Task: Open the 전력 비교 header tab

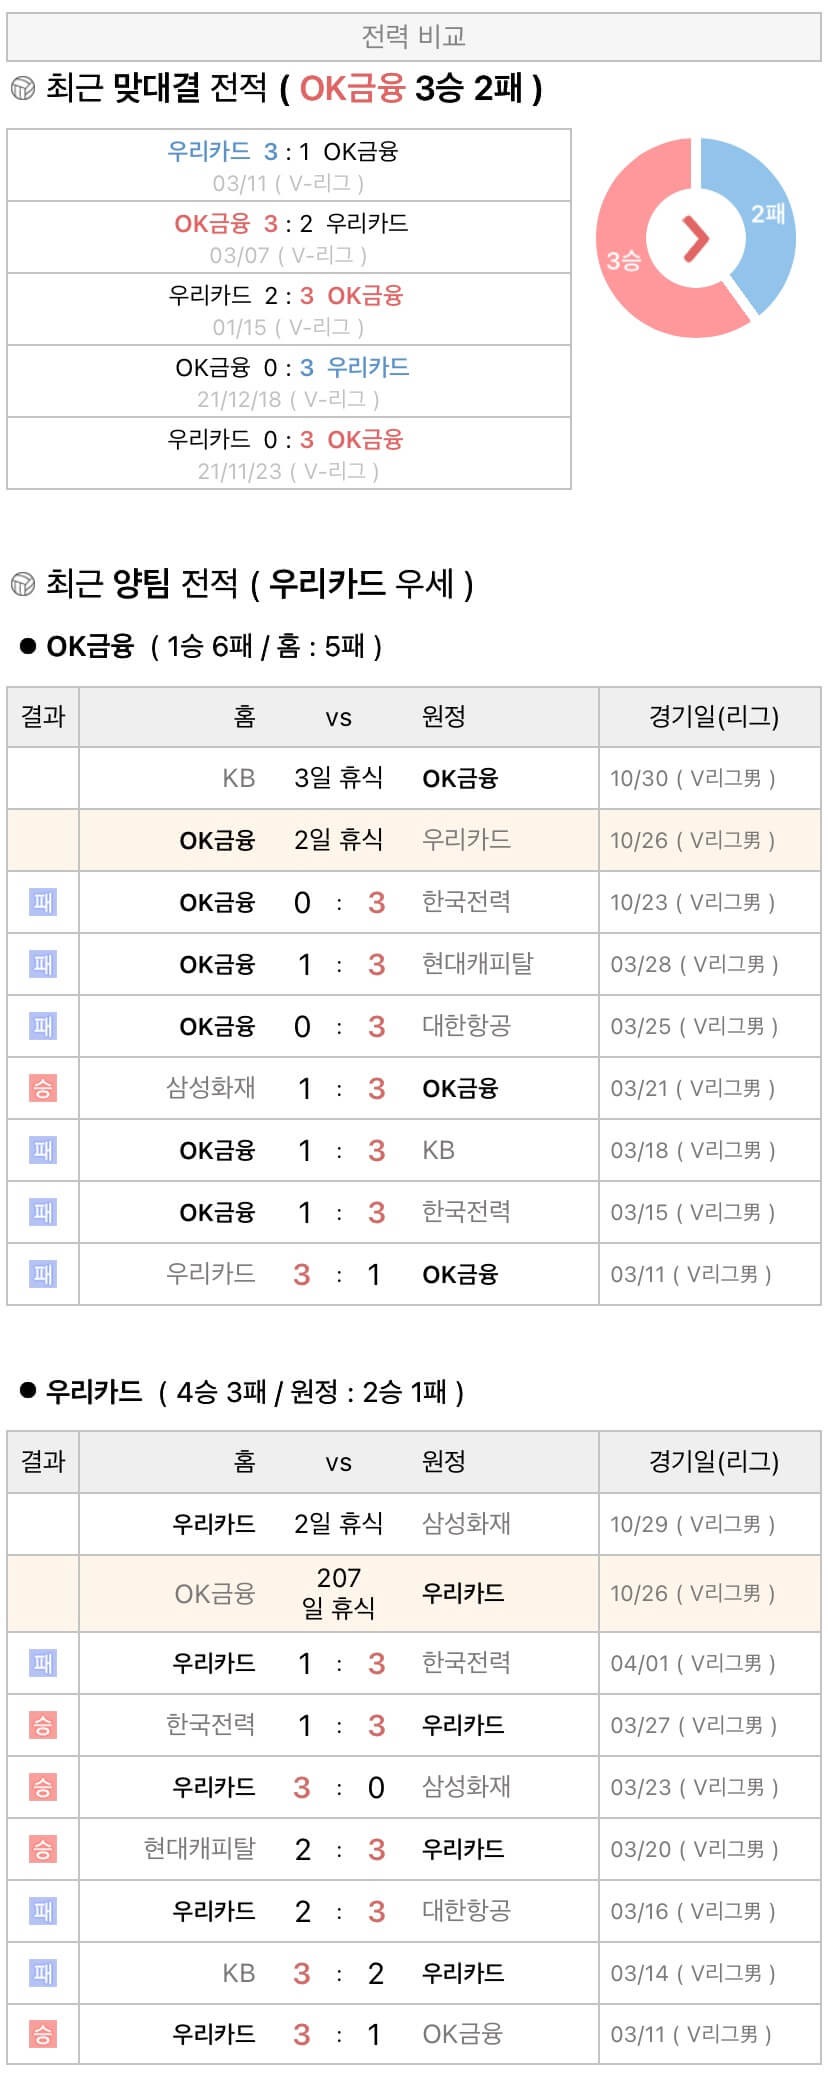Action: pos(413,37)
